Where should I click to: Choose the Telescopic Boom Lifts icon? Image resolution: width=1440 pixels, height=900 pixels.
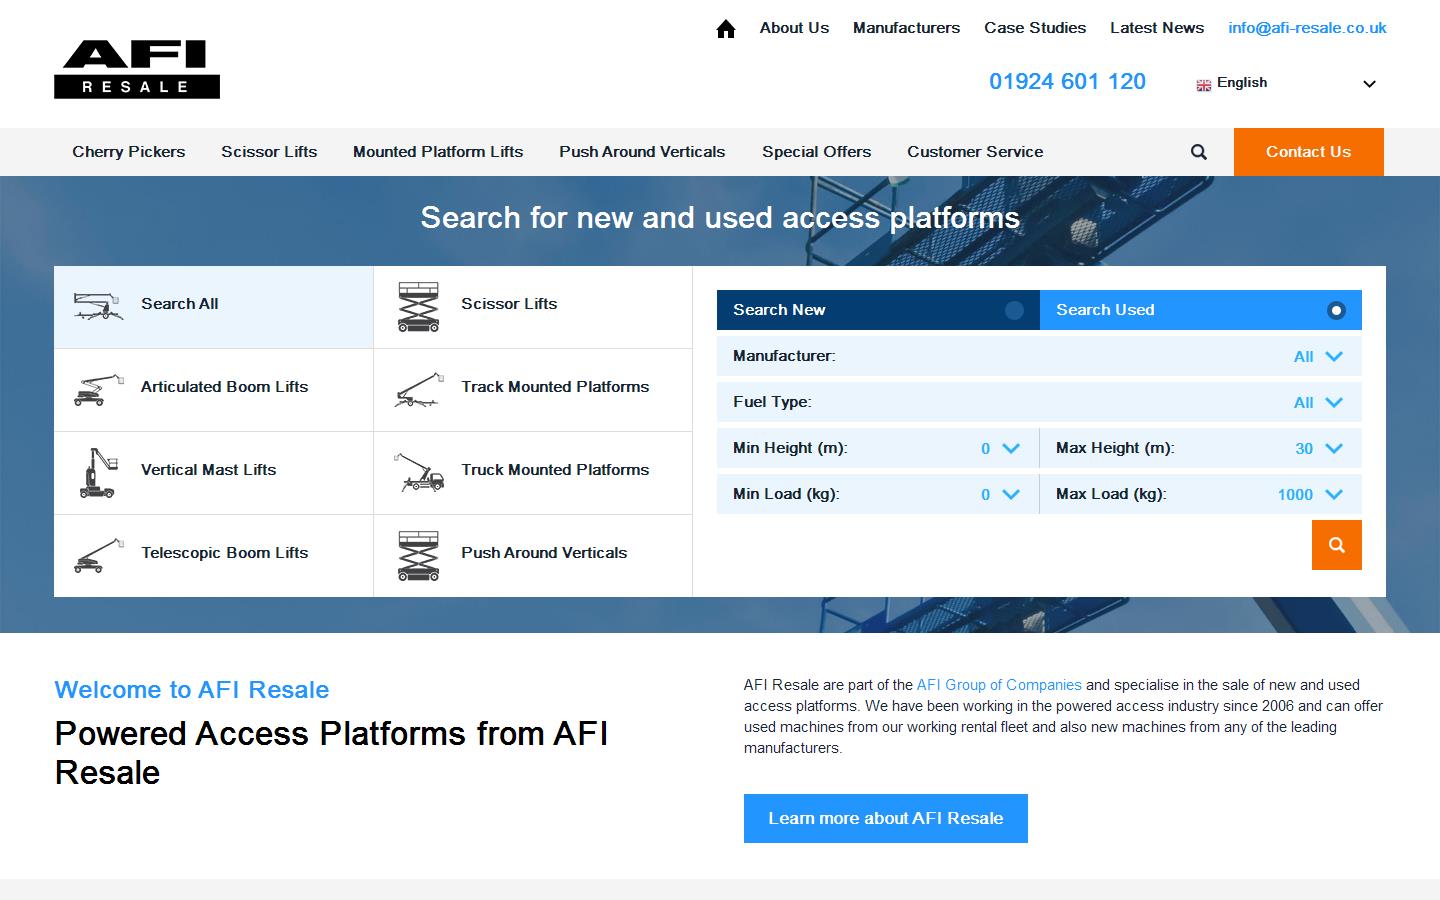click(98, 556)
